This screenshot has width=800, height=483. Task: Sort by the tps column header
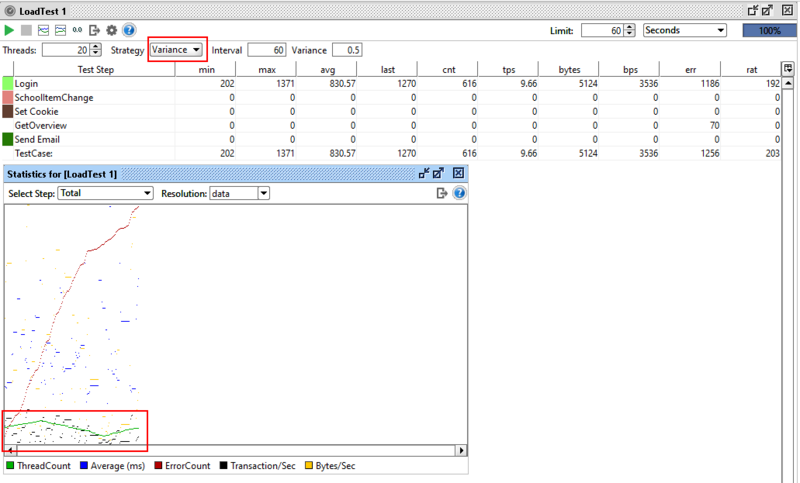coord(508,69)
